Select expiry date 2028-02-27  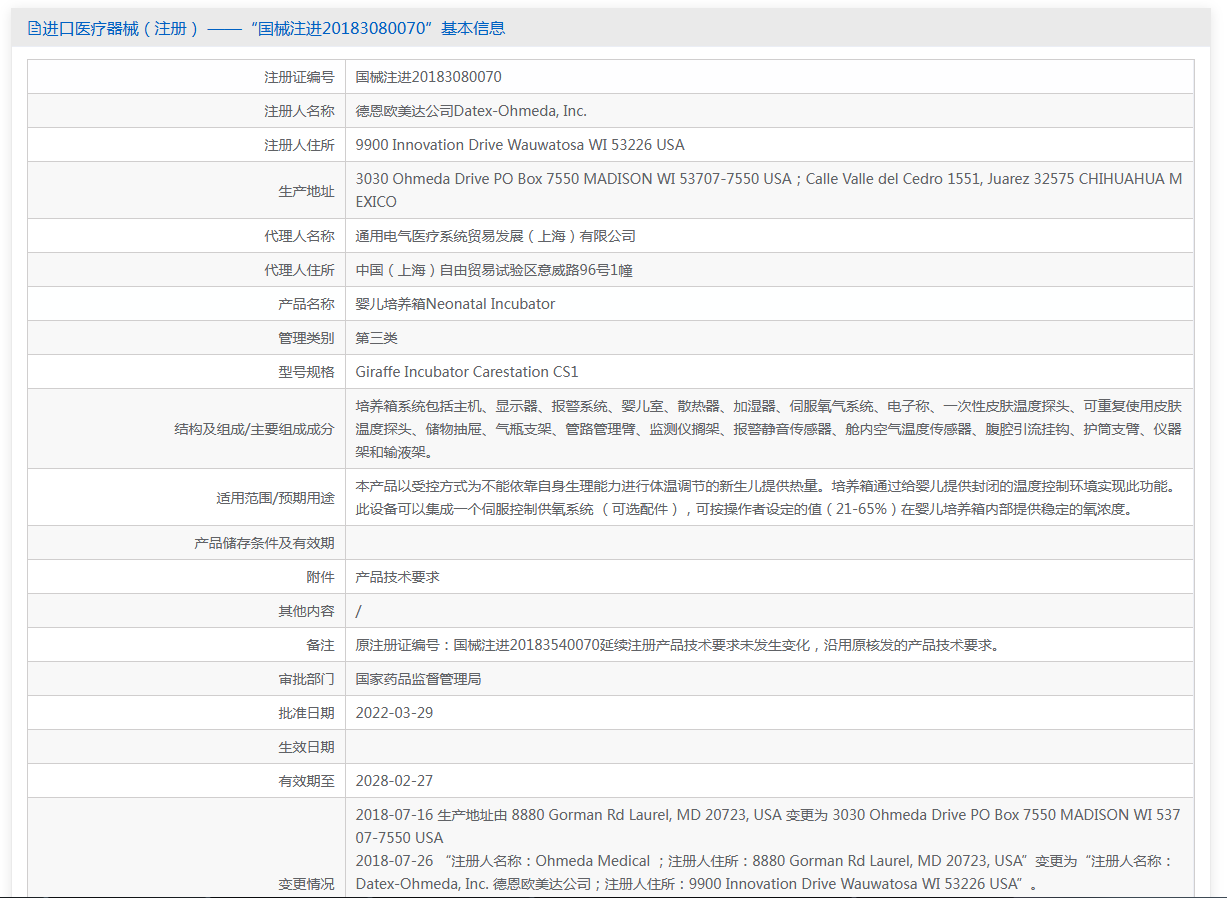pyautogui.click(x=394, y=781)
